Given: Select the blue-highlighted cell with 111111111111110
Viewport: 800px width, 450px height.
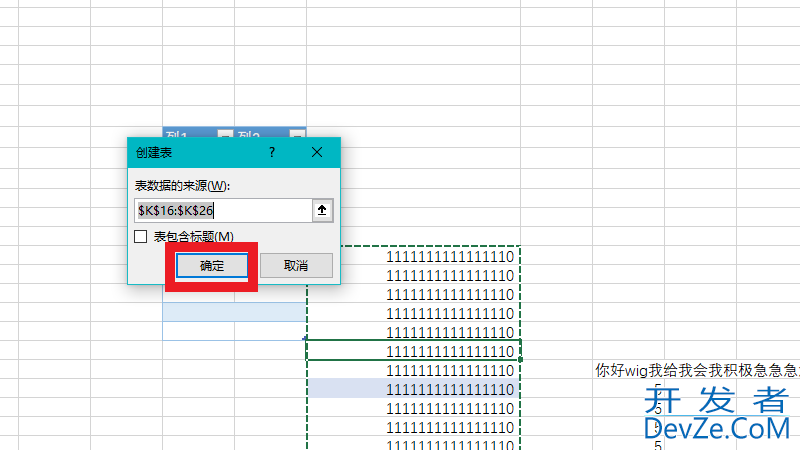Looking at the screenshot, I should pos(414,388).
